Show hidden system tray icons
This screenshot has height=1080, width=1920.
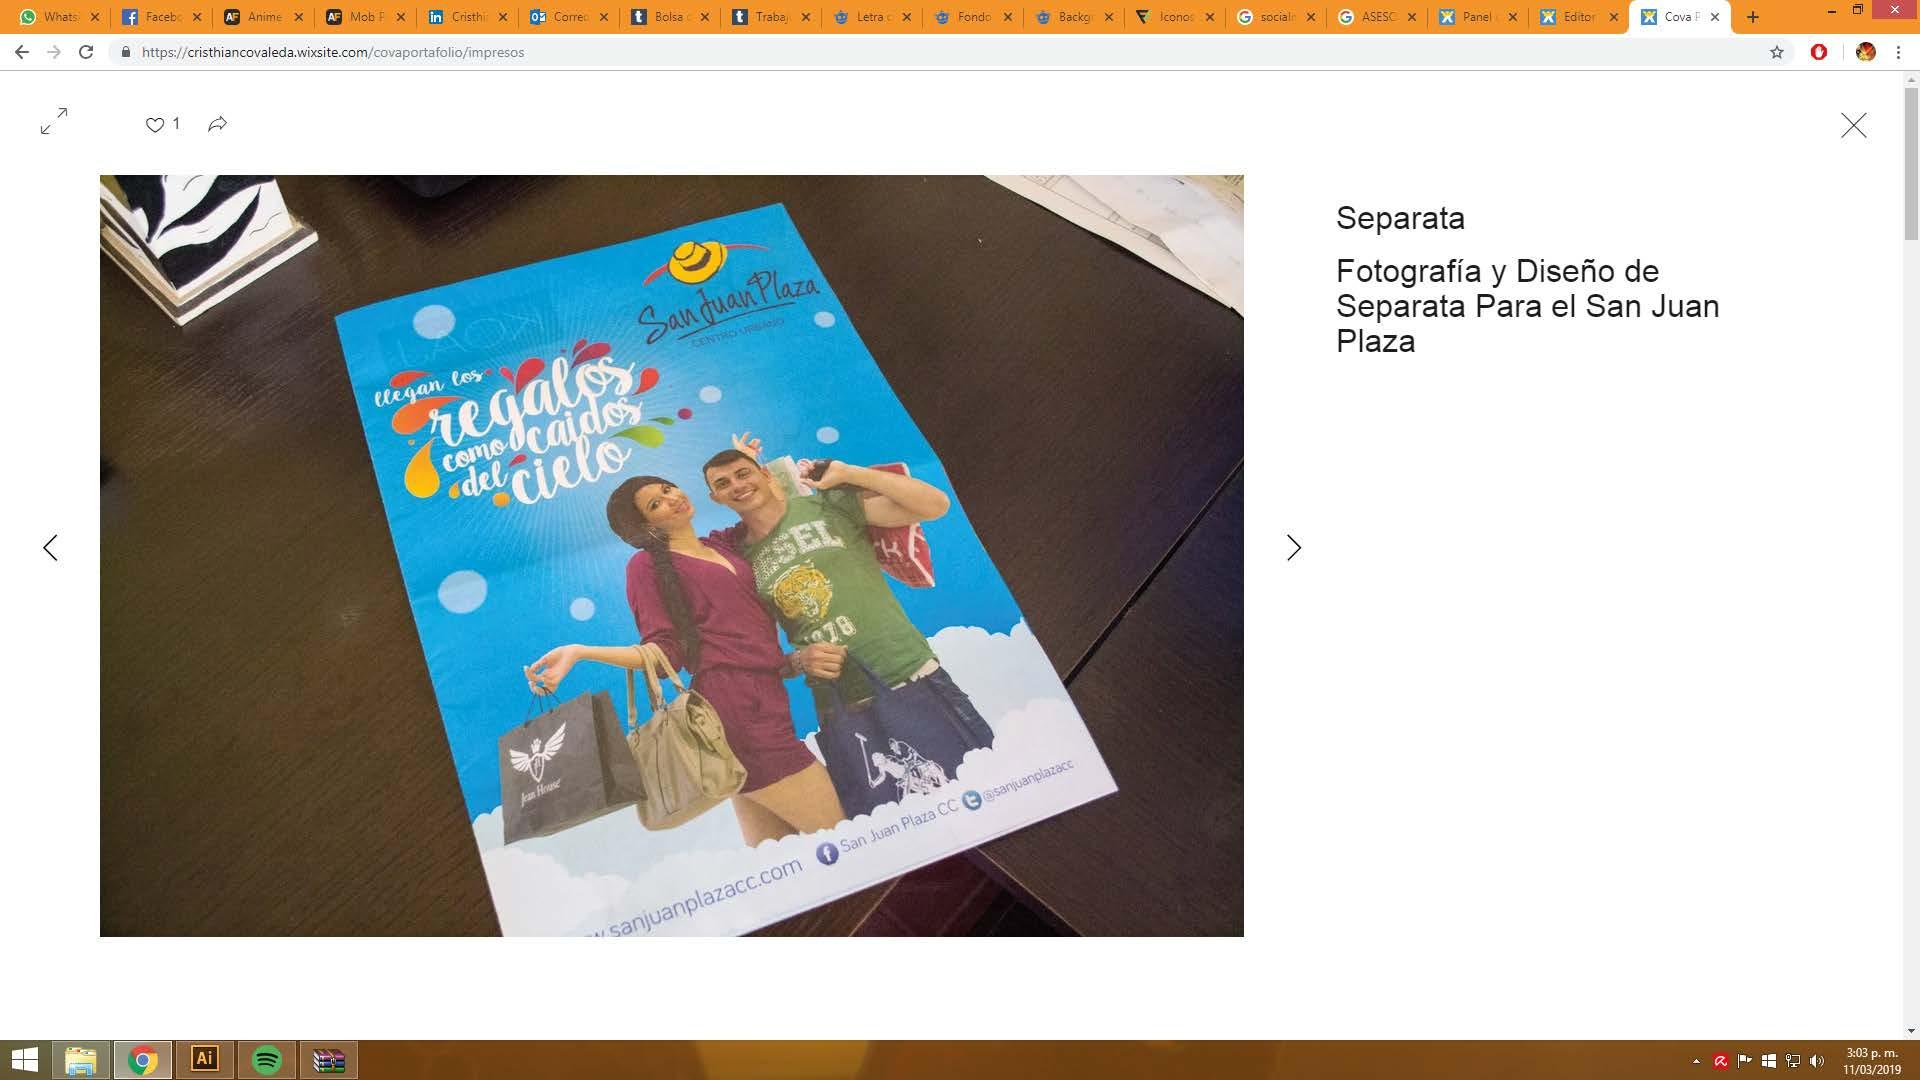click(1696, 1061)
